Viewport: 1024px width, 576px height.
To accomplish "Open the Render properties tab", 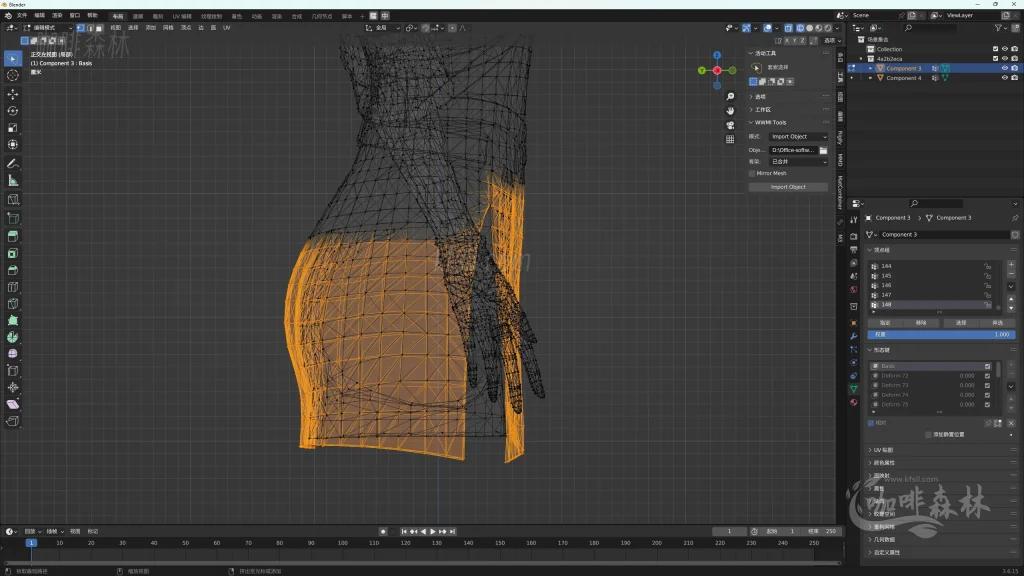I will point(854,236).
